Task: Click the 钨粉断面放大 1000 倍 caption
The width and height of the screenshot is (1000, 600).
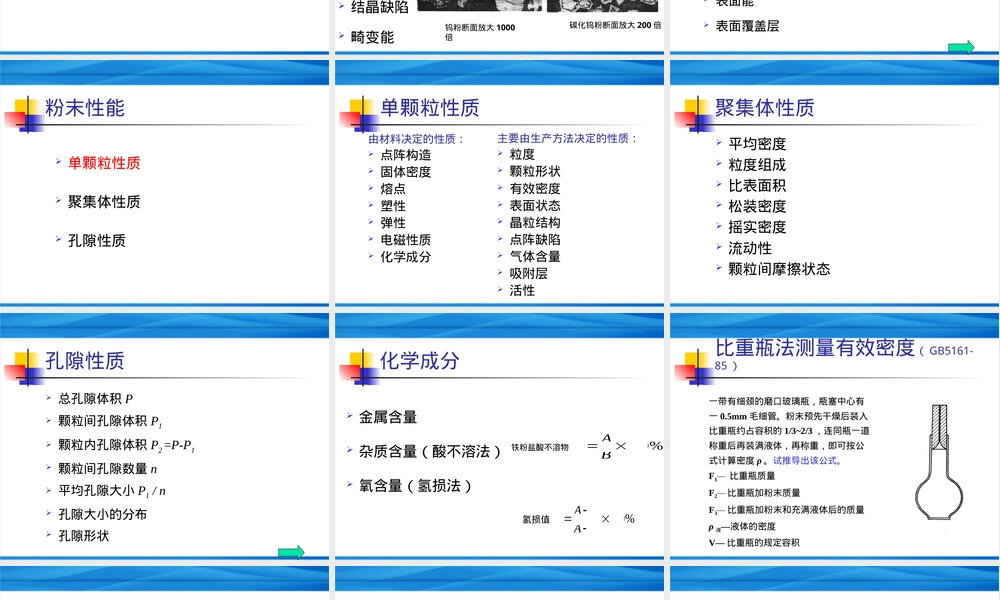Action: pos(480,32)
